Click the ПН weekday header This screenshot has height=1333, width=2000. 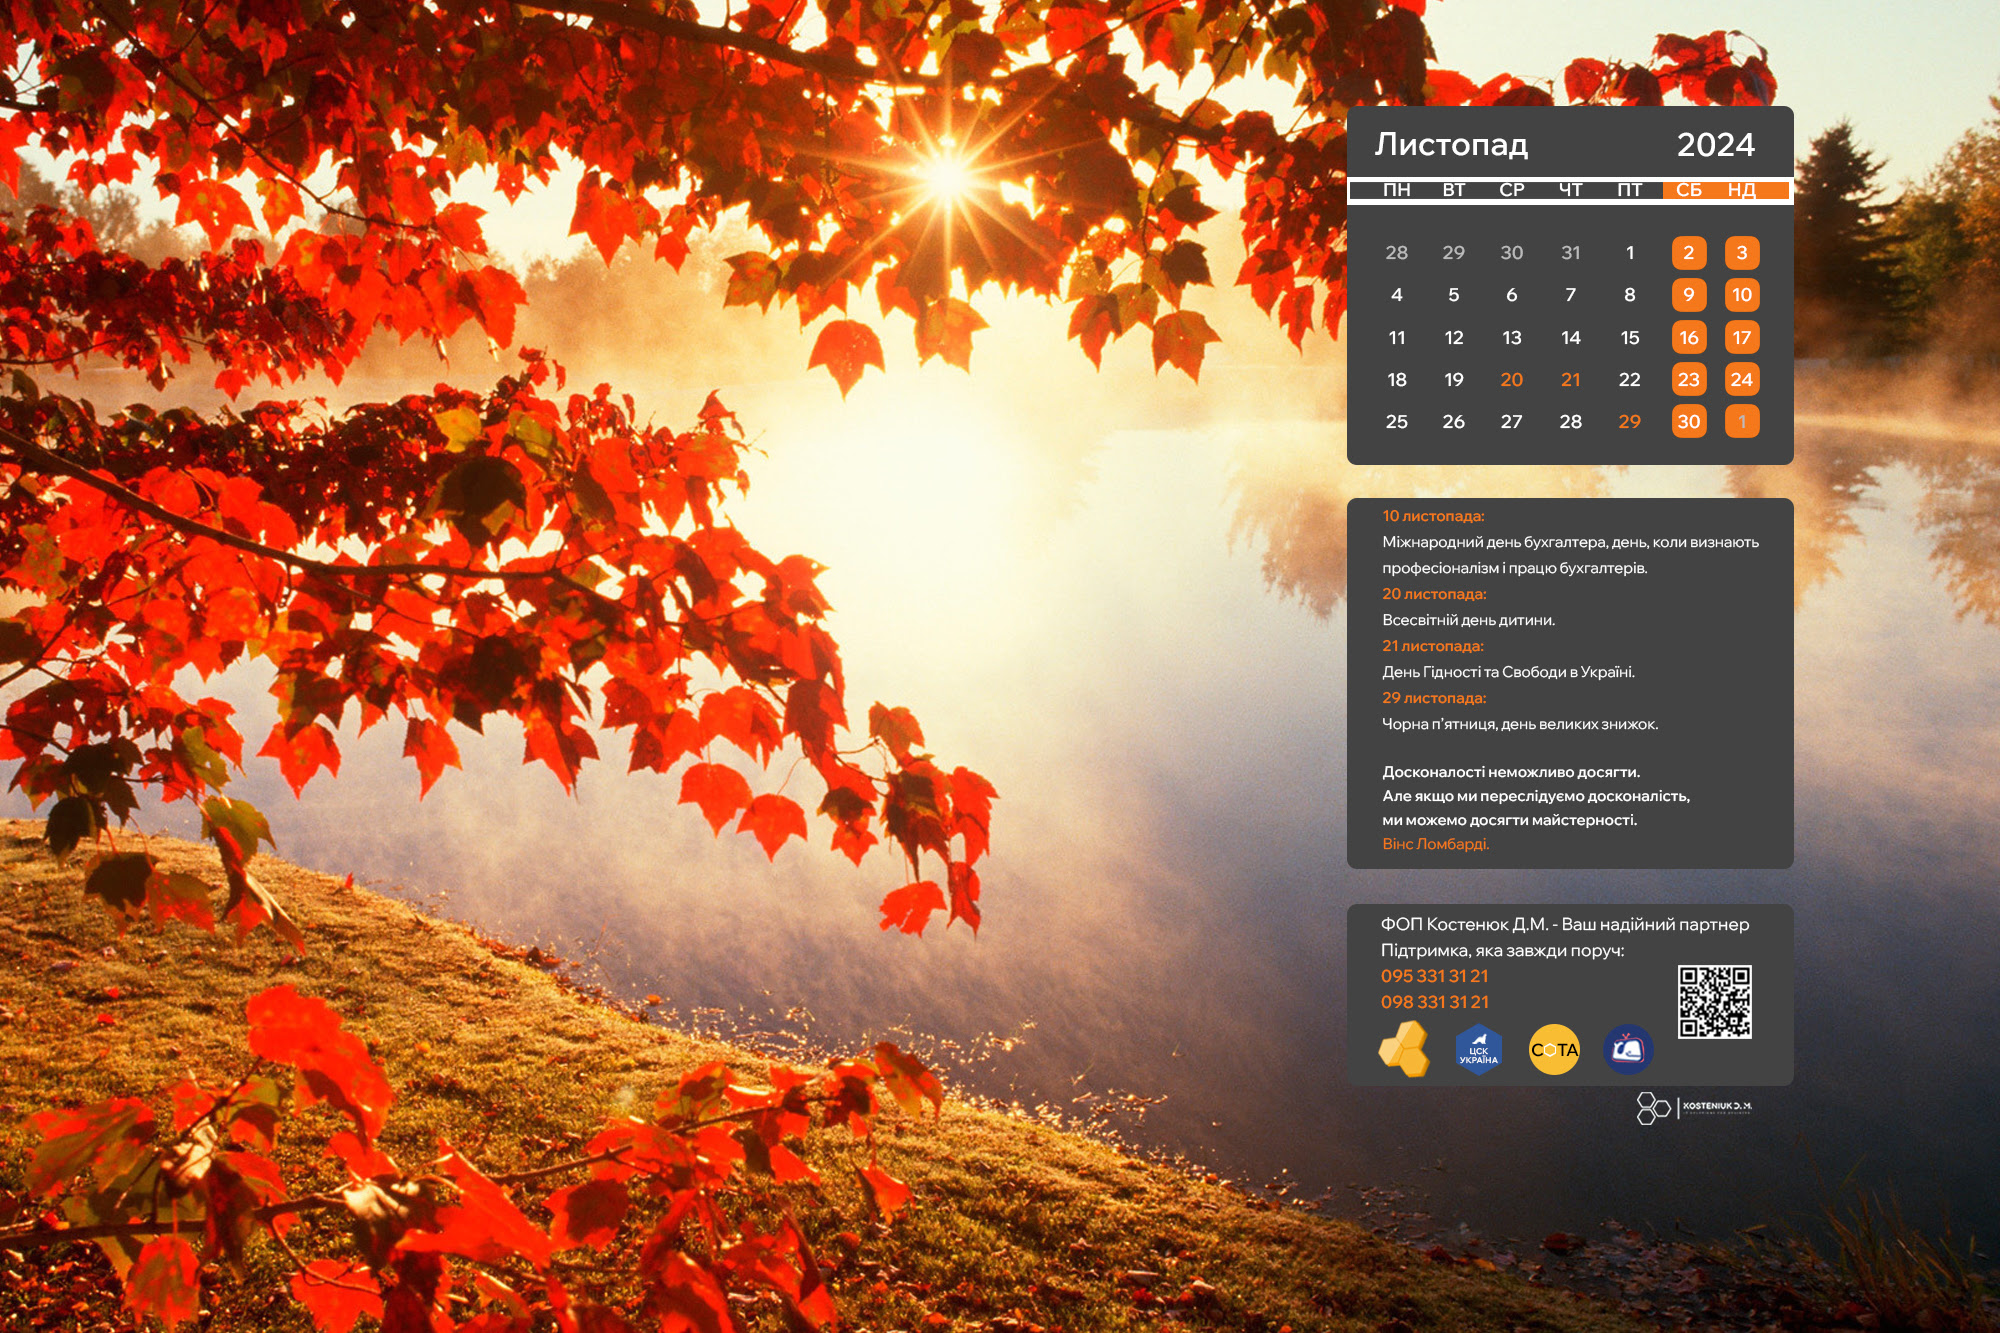pos(1397,190)
